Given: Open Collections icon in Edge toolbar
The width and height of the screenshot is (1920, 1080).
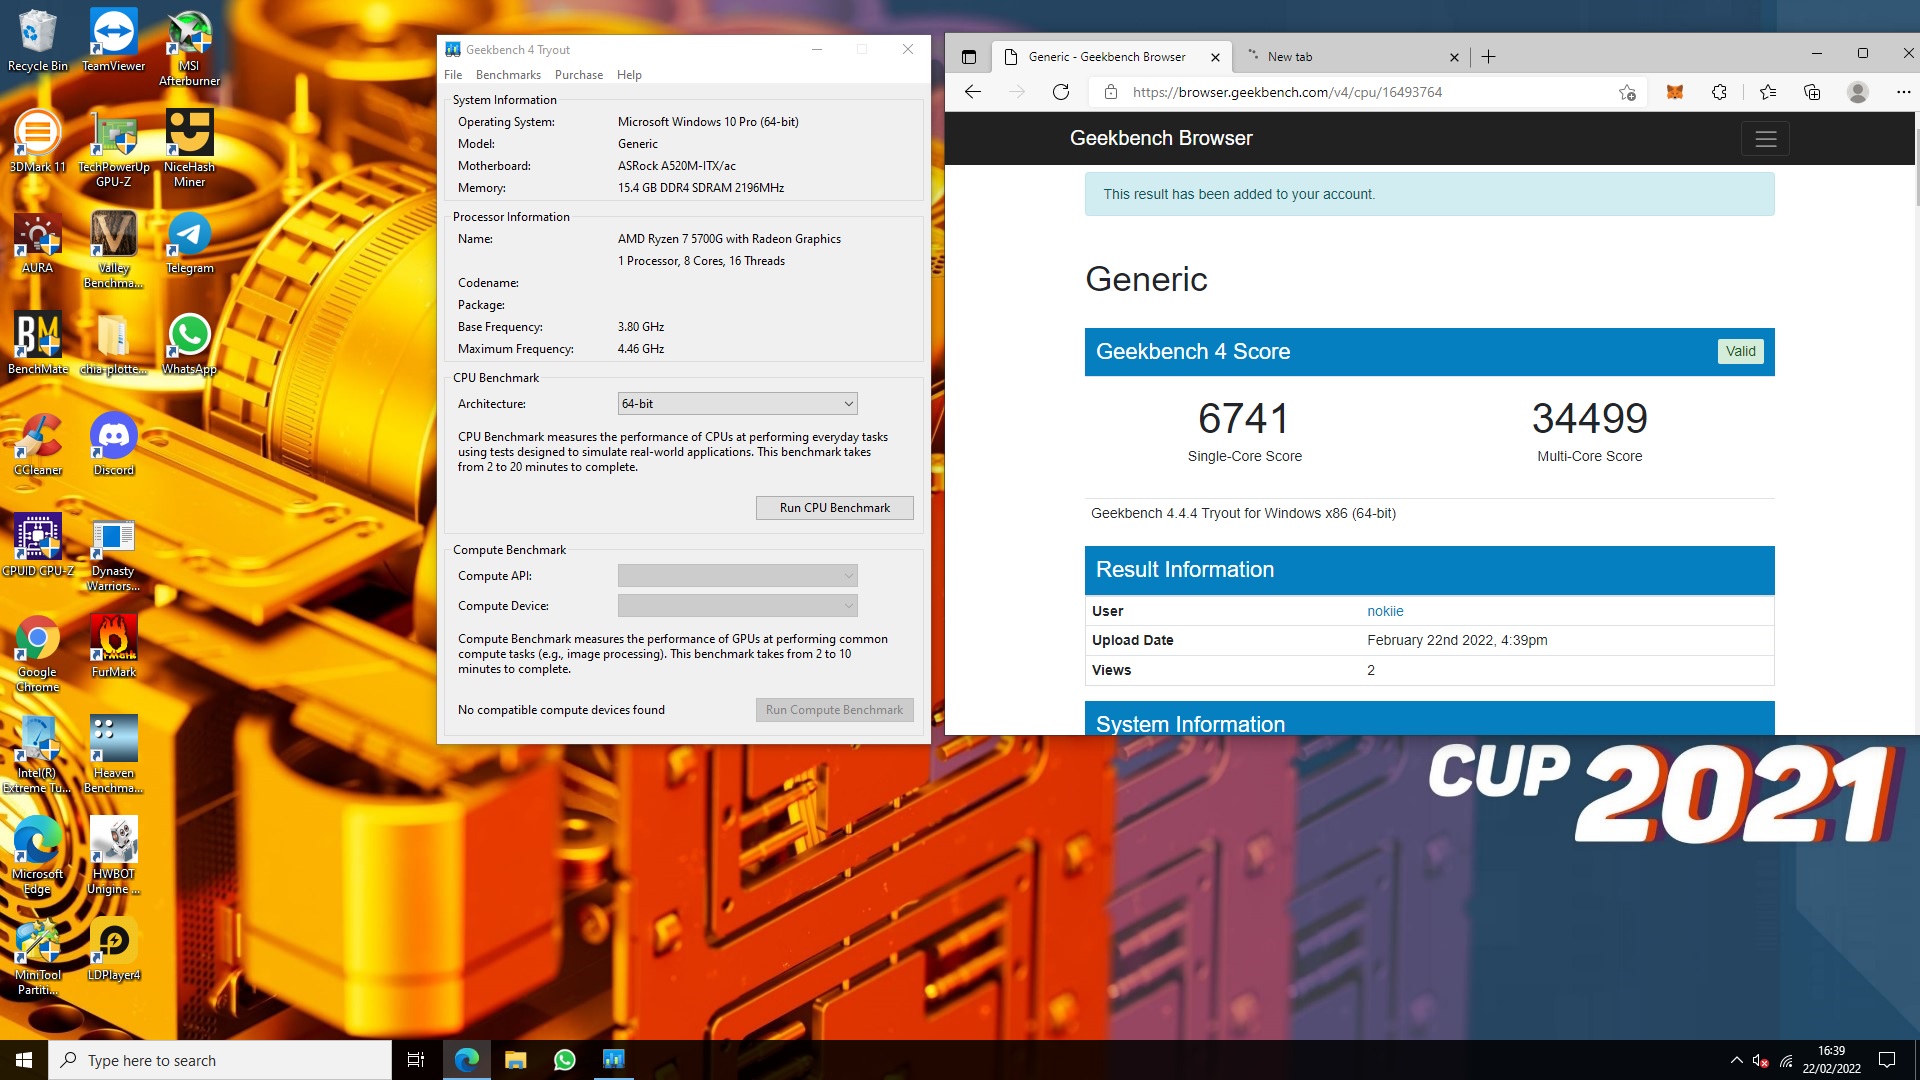Looking at the screenshot, I should click(x=1812, y=92).
